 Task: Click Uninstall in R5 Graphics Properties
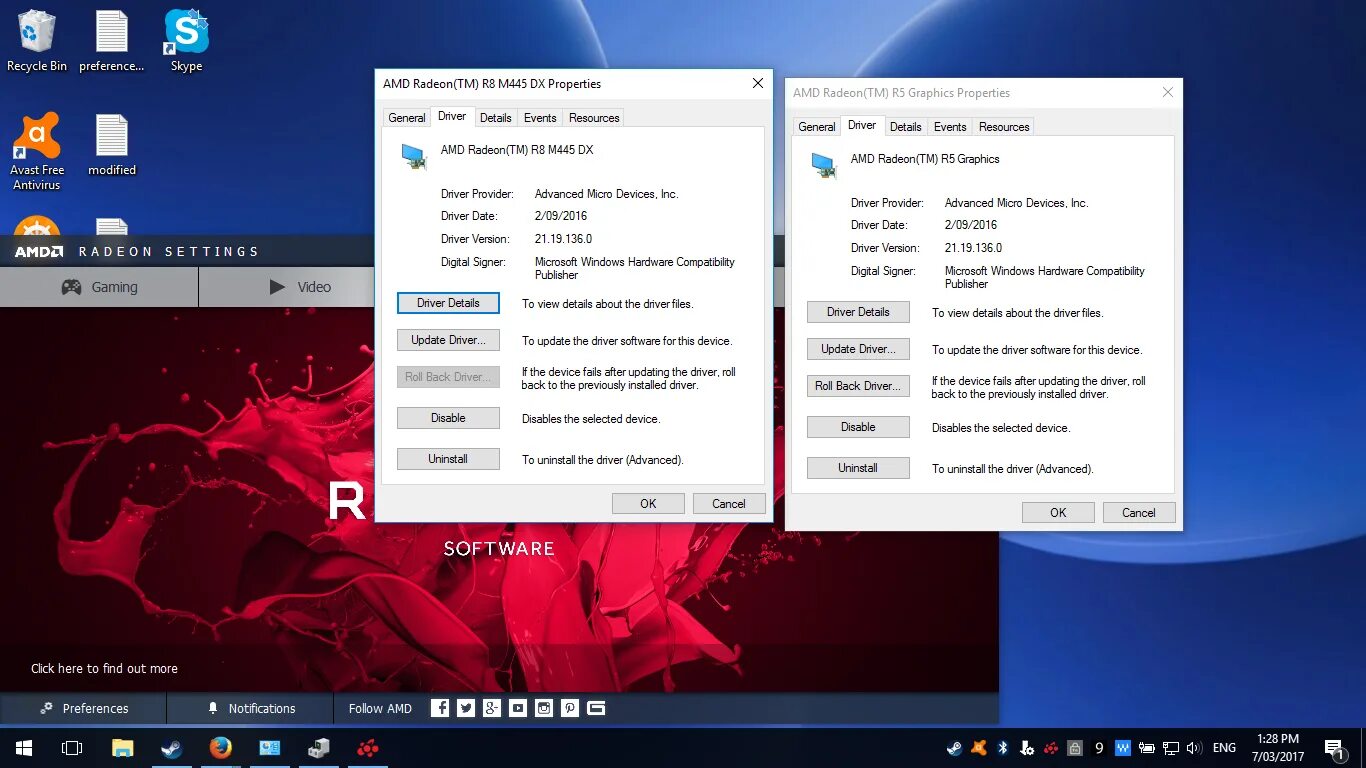tap(858, 468)
